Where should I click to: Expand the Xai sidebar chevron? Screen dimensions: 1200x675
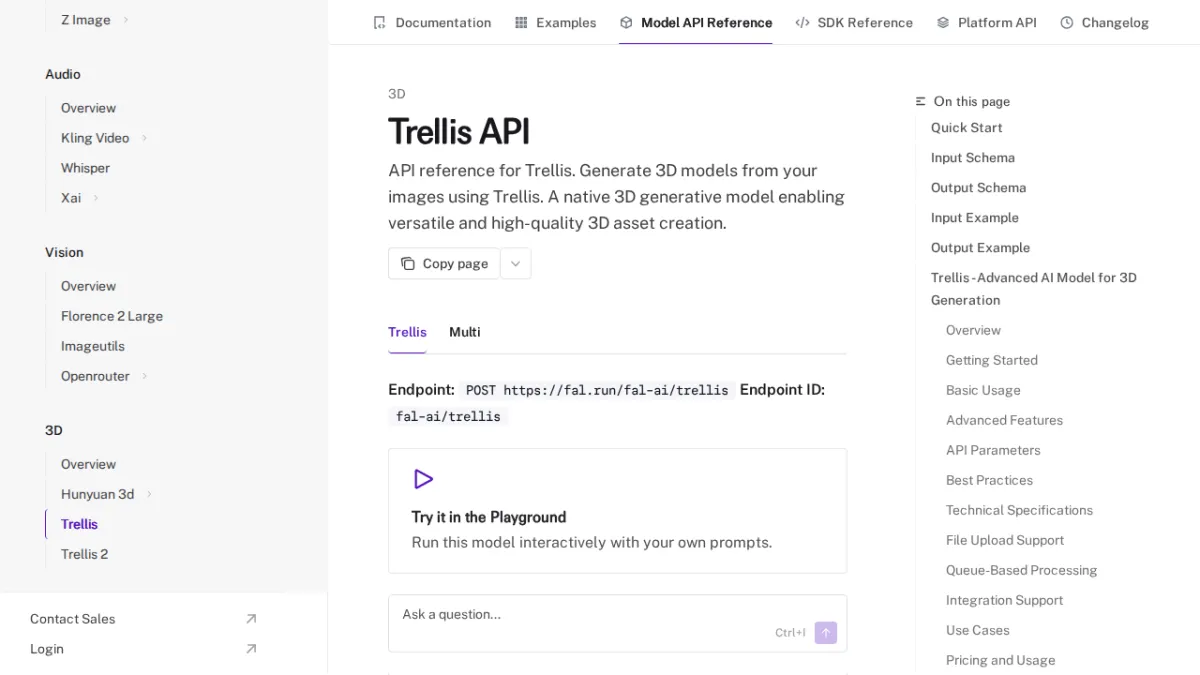click(x=96, y=198)
